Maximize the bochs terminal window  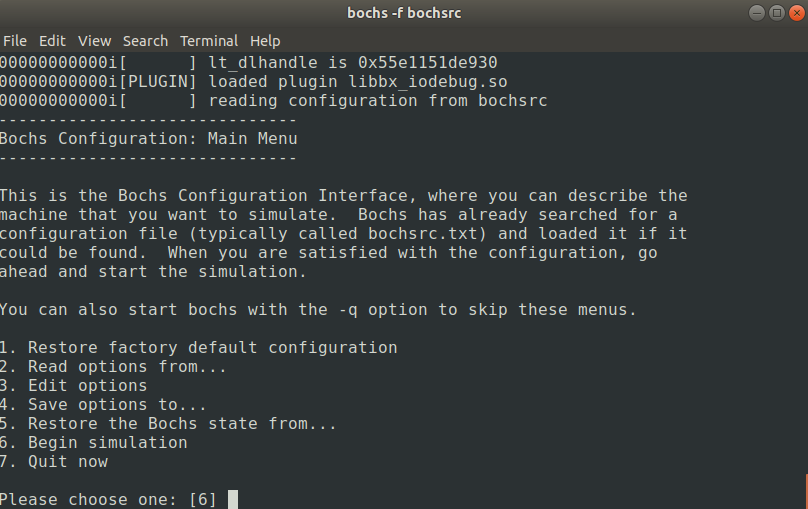(775, 13)
